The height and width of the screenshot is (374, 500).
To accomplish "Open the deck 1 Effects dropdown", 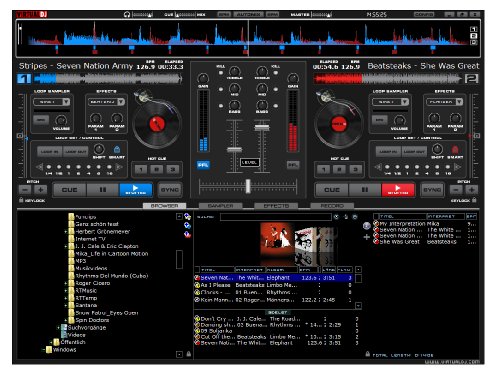I will pos(121,102).
